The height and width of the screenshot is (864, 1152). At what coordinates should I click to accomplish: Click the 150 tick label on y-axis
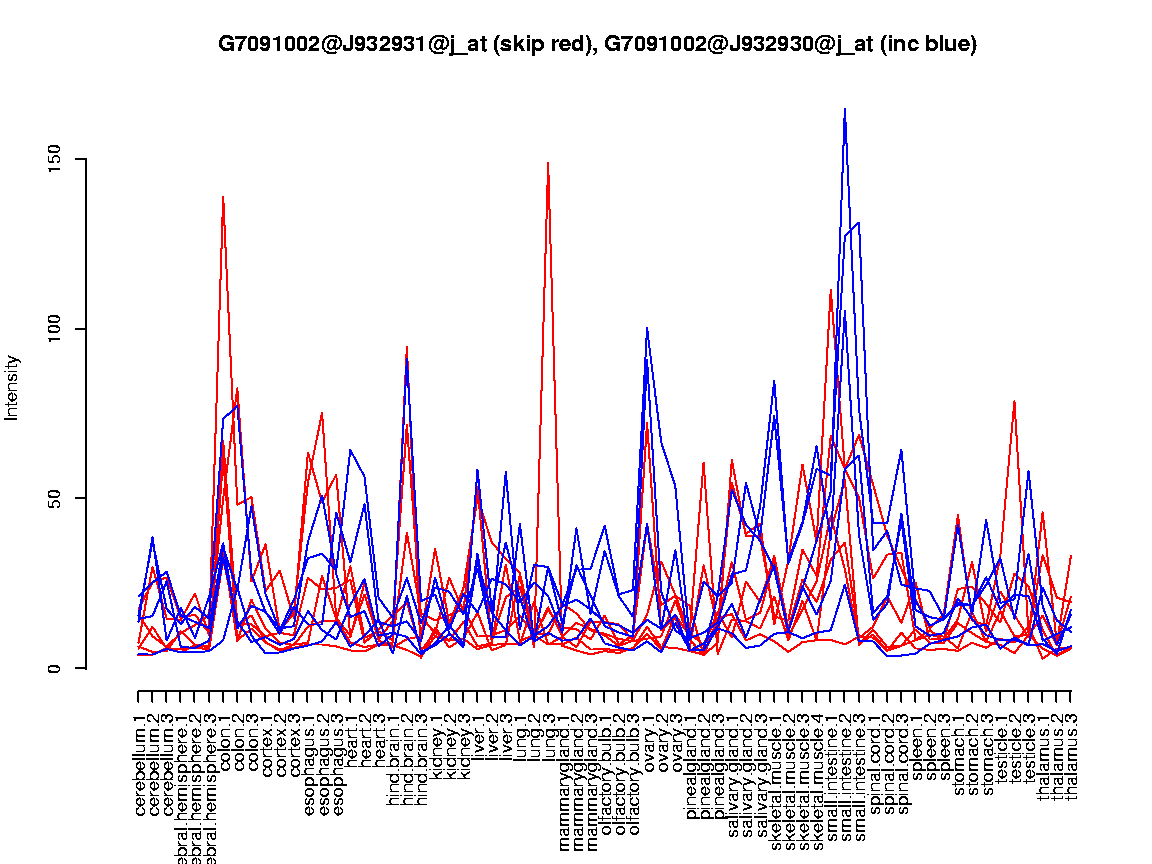(55, 158)
